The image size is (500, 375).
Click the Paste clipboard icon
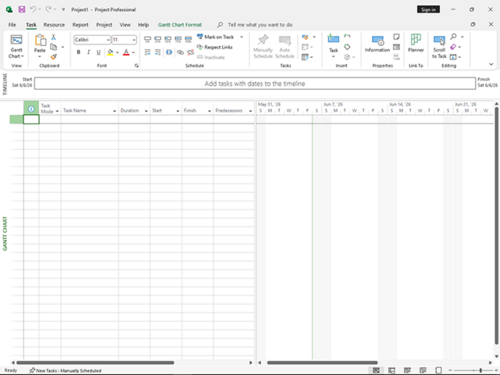[40, 40]
